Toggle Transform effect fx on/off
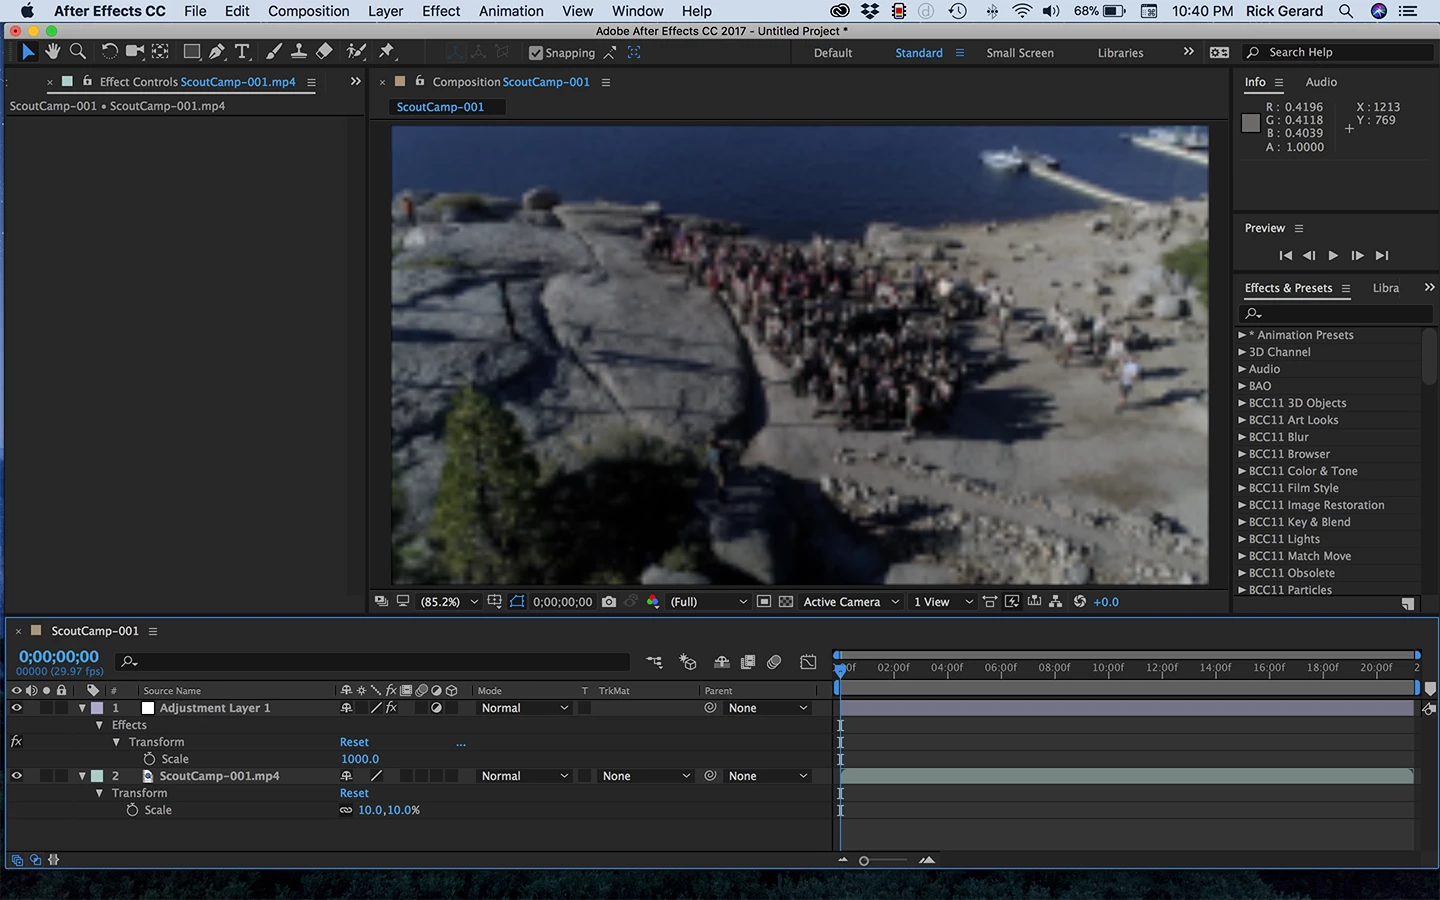This screenshot has width=1440, height=900. point(16,742)
